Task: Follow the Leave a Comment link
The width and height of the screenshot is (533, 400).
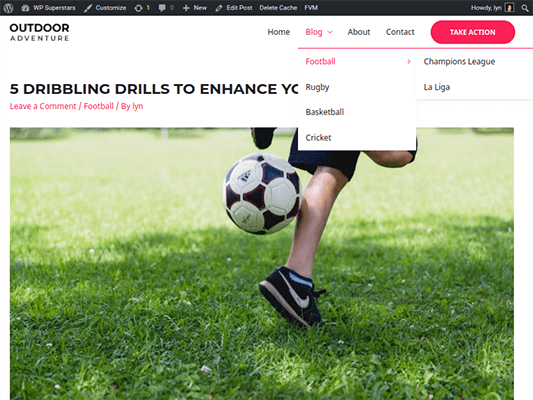Action: coord(43,106)
